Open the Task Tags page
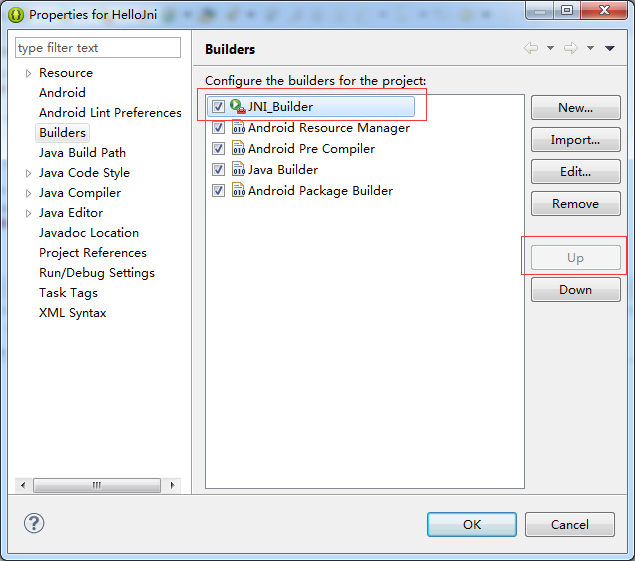This screenshot has width=635, height=561. point(68,293)
